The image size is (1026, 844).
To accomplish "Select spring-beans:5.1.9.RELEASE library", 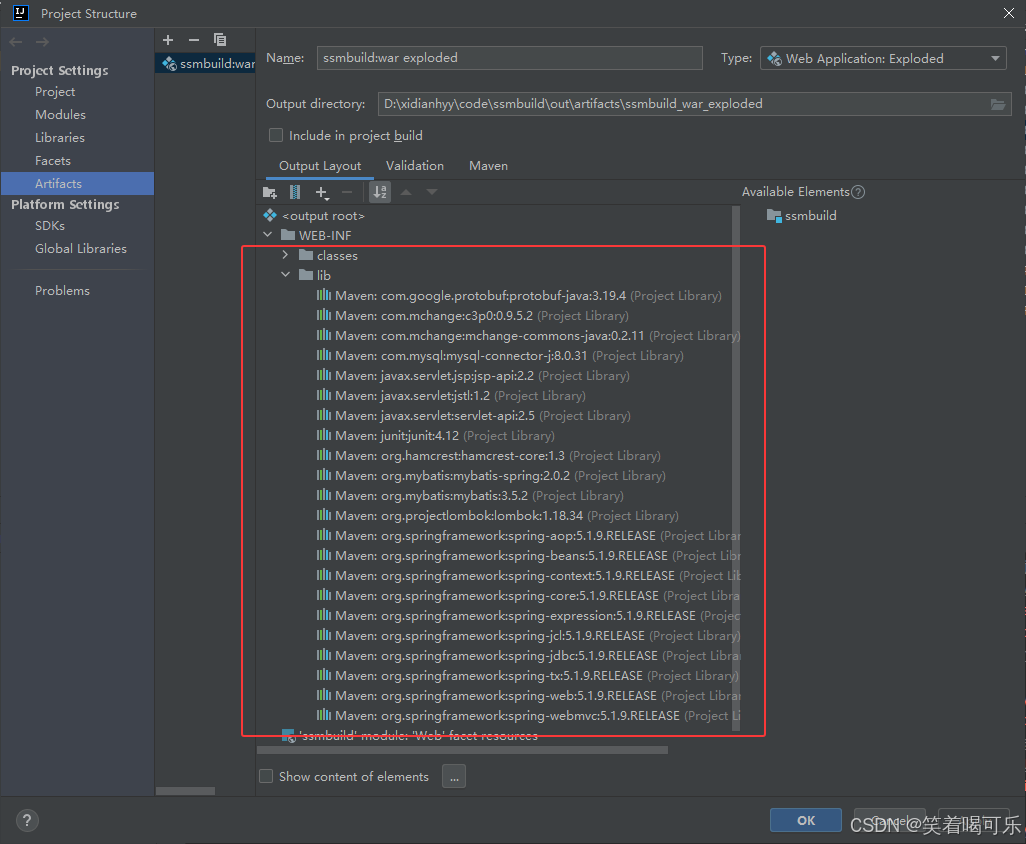I will click(x=528, y=555).
